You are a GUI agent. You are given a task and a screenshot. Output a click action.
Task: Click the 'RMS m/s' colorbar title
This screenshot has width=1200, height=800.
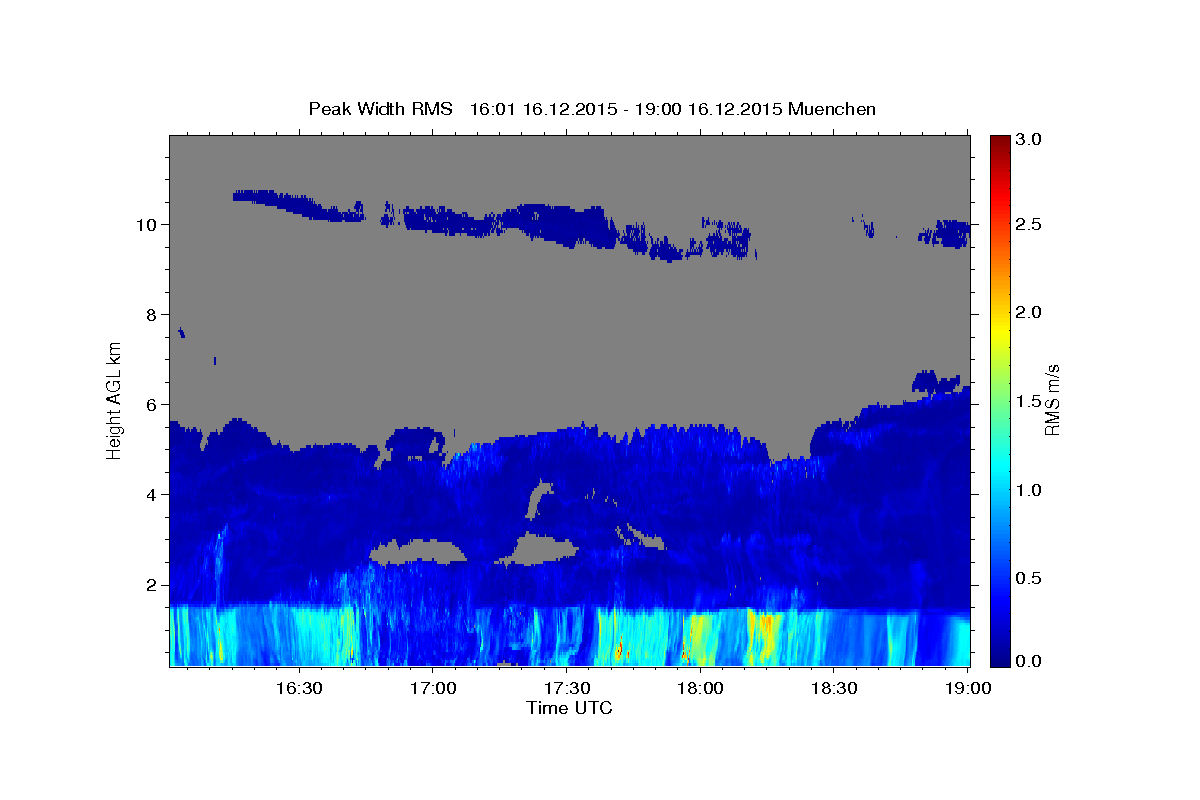tap(1052, 400)
